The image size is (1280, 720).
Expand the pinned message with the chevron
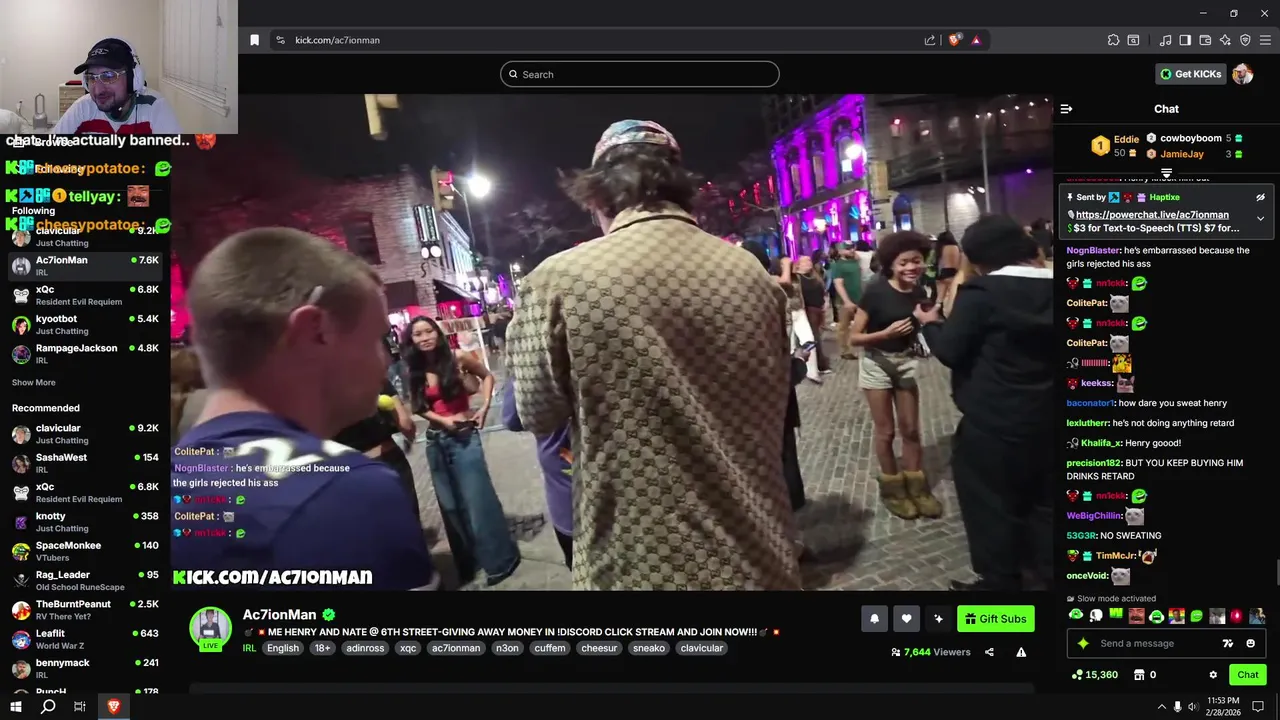[x=1260, y=218]
